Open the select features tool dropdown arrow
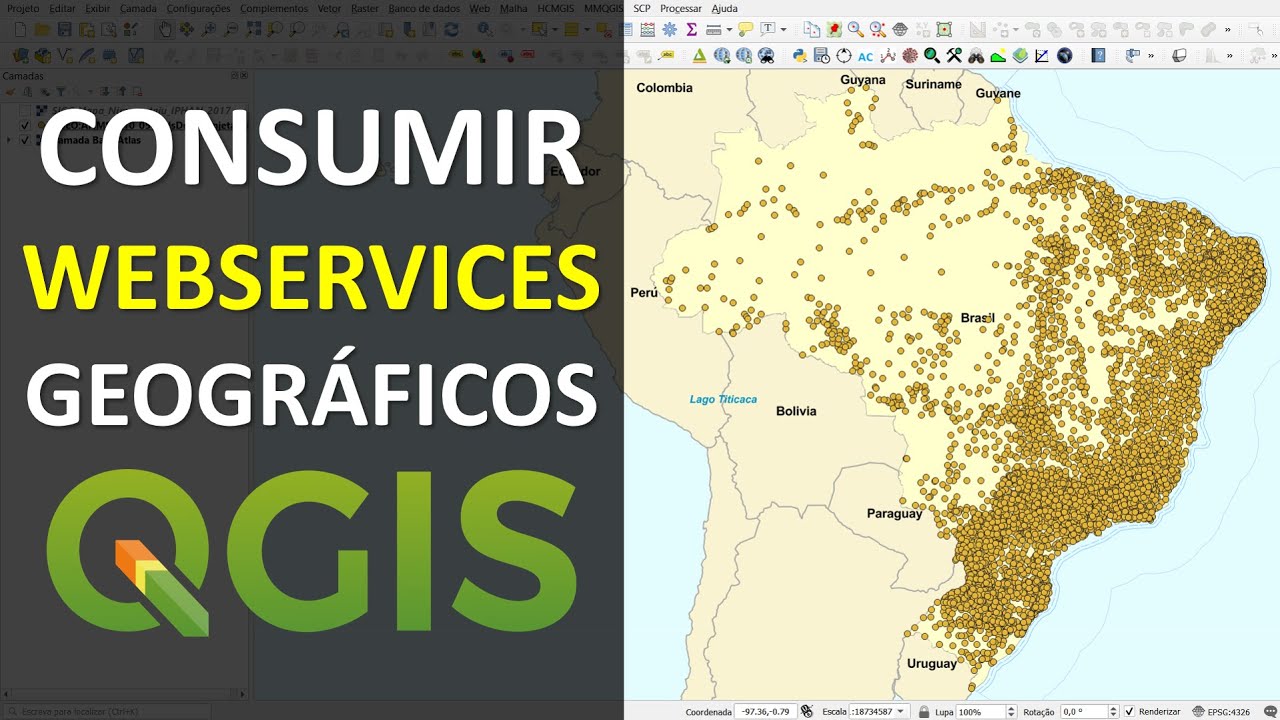 [555, 30]
